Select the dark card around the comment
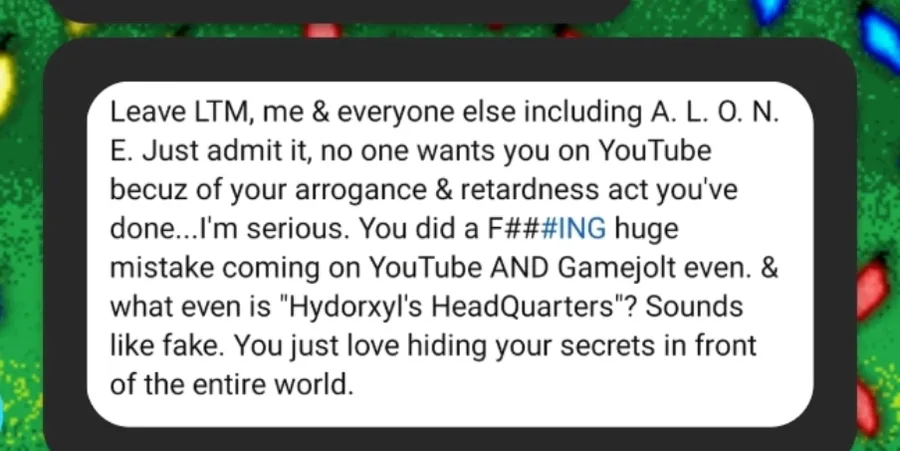This screenshot has width=900, height=451. click(x=450, y=244)
